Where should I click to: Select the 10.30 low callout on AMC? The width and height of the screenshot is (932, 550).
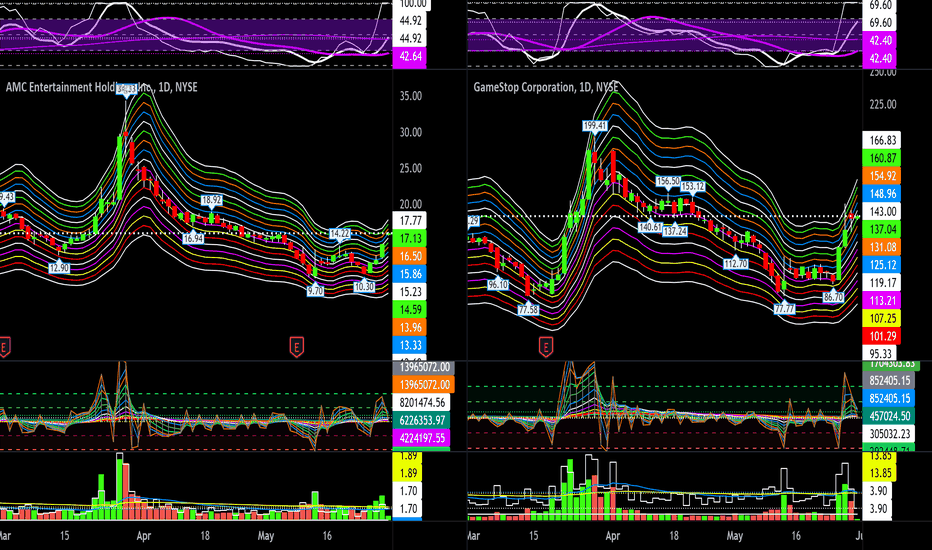coord(364,286)
